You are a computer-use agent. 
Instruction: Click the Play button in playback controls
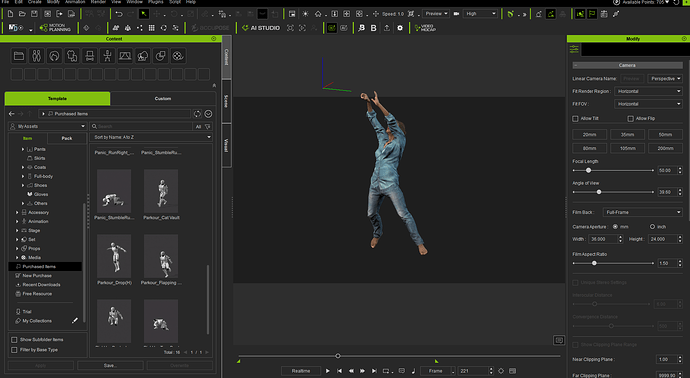[327, 371]
